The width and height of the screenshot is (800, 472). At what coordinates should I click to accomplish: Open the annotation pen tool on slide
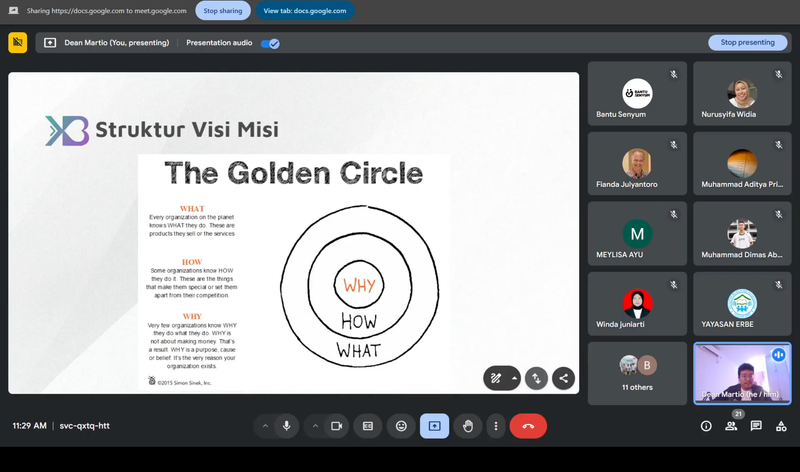pyautogui.click(x=495, y=379)
